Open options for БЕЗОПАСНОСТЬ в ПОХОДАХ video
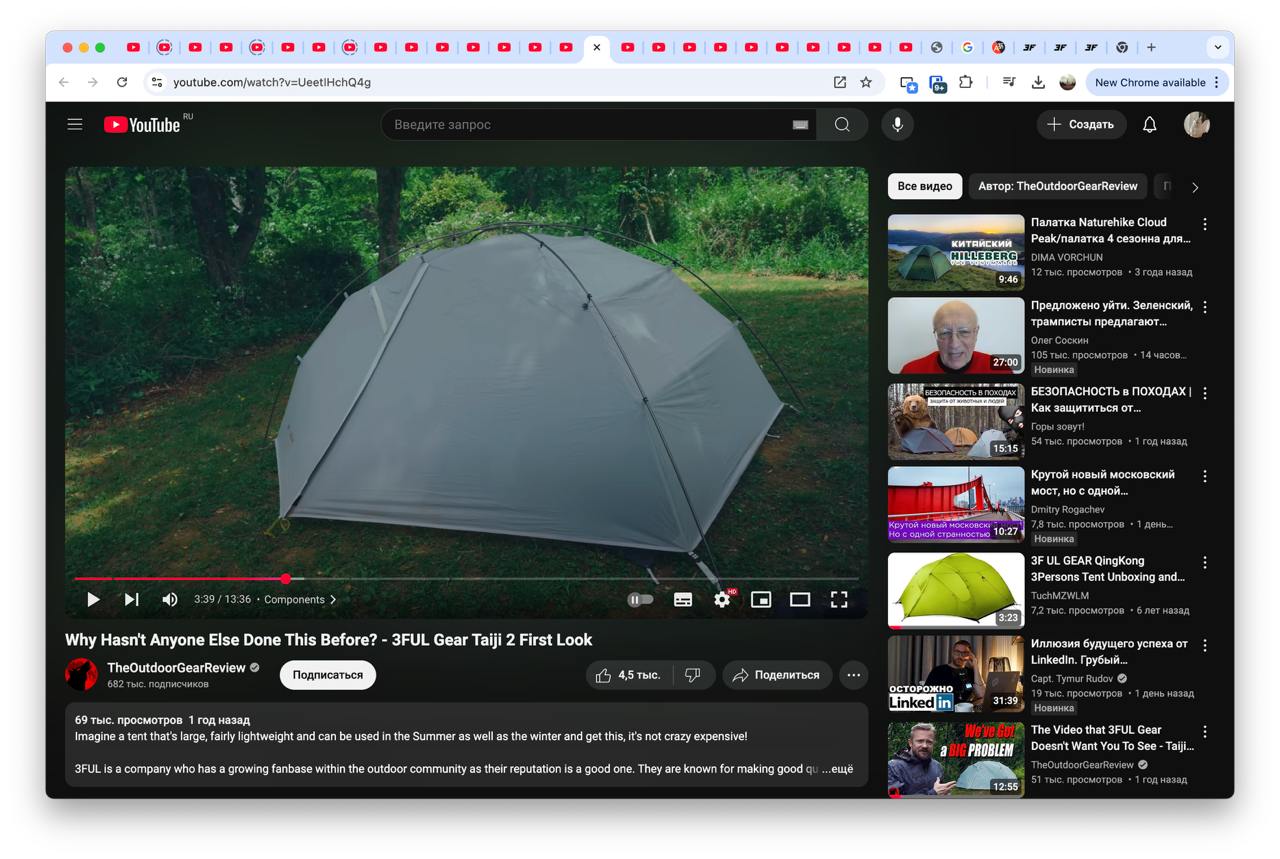The width and height of the screenshot is (1280, 859). pos(1205,393)
